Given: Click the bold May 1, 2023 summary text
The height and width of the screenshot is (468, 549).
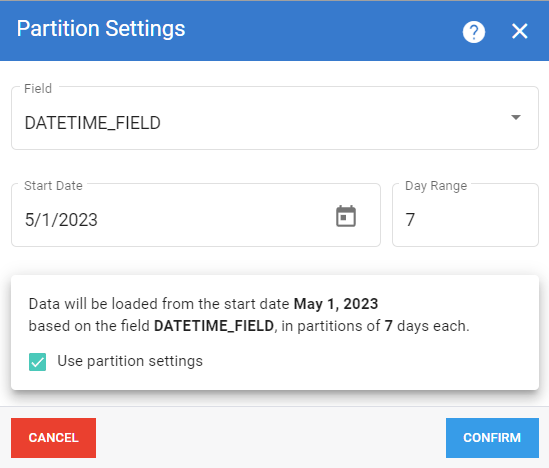Looking at the screenshot, I should pos(336,304).
